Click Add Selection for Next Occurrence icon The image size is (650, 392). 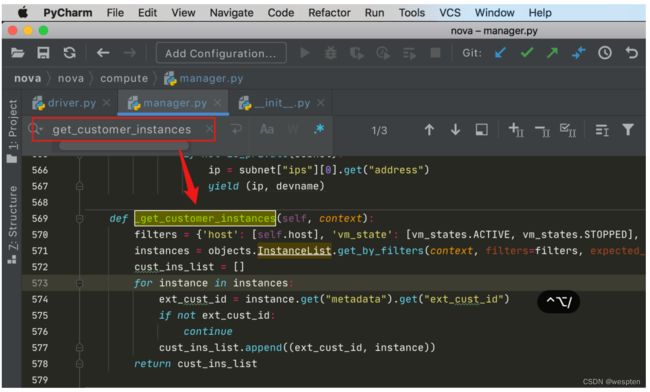516,130
